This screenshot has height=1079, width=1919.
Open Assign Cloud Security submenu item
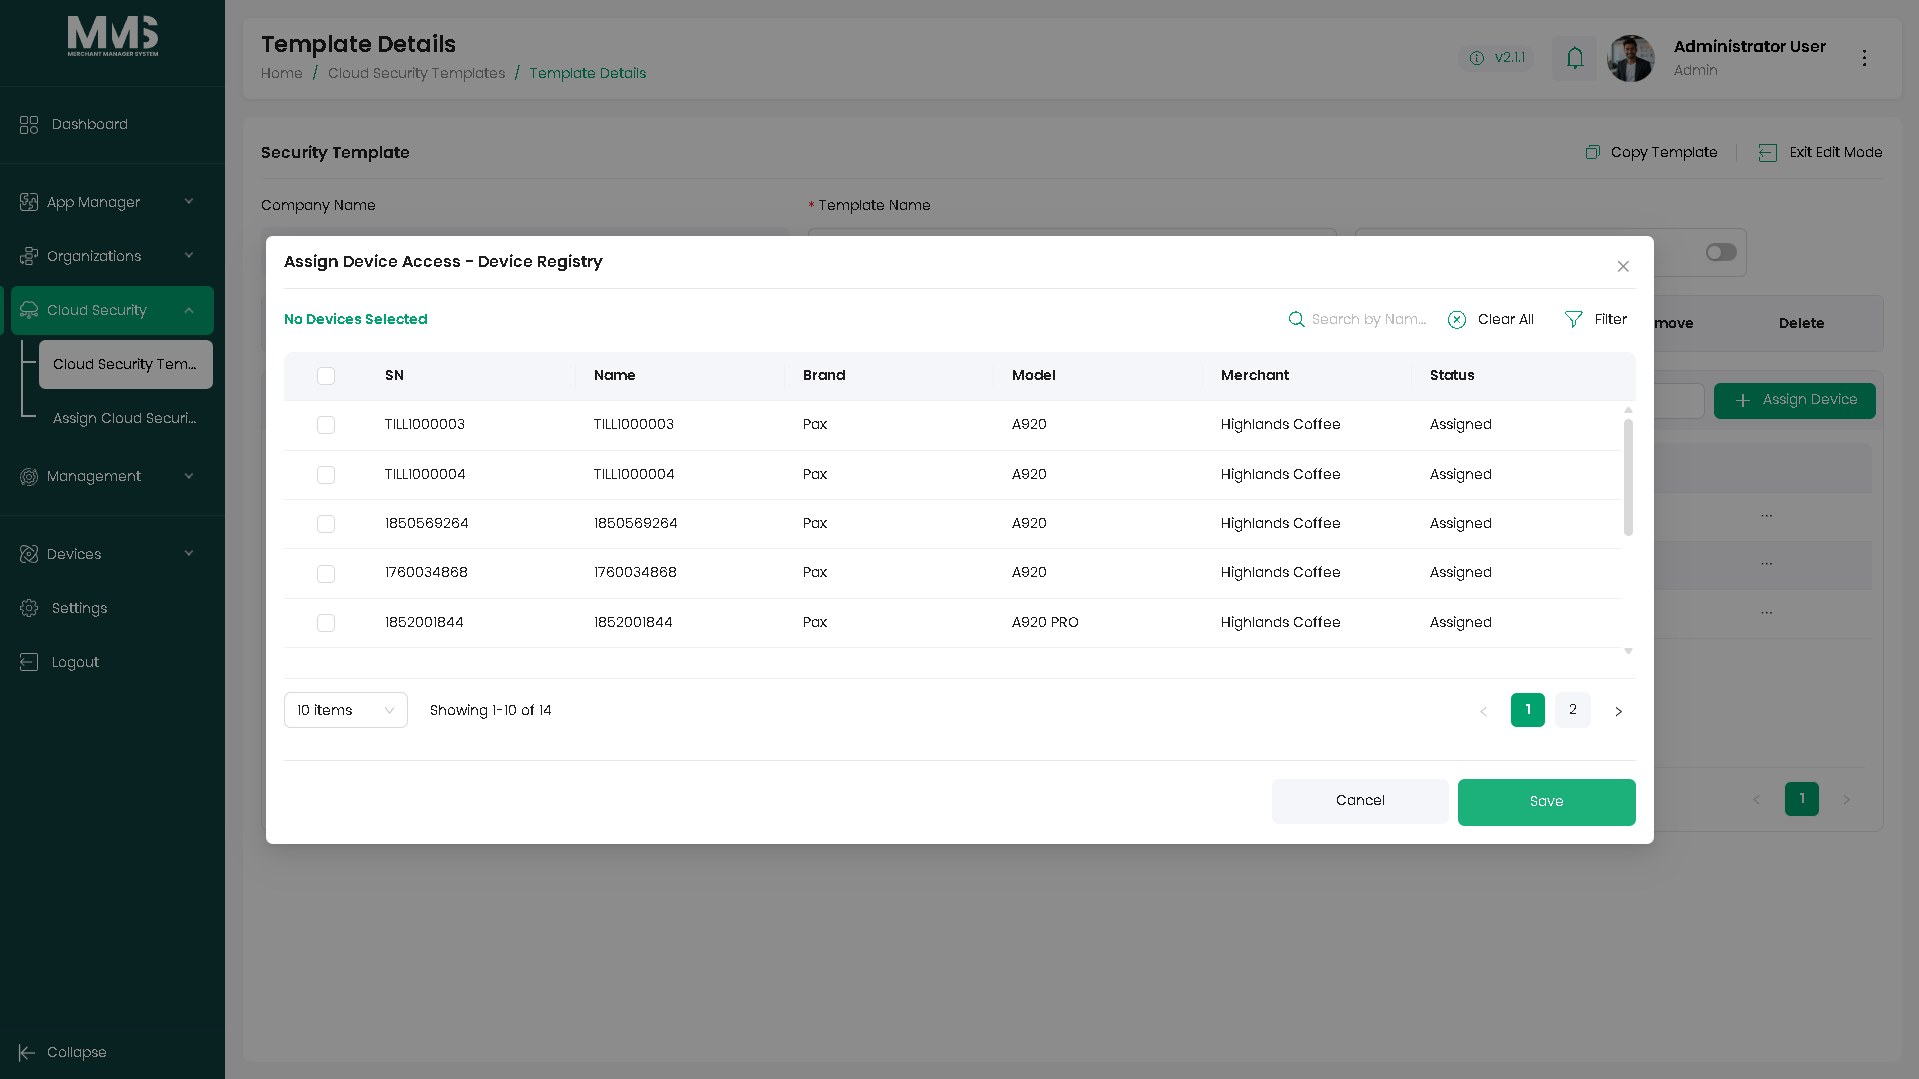[x=126, y=418]
